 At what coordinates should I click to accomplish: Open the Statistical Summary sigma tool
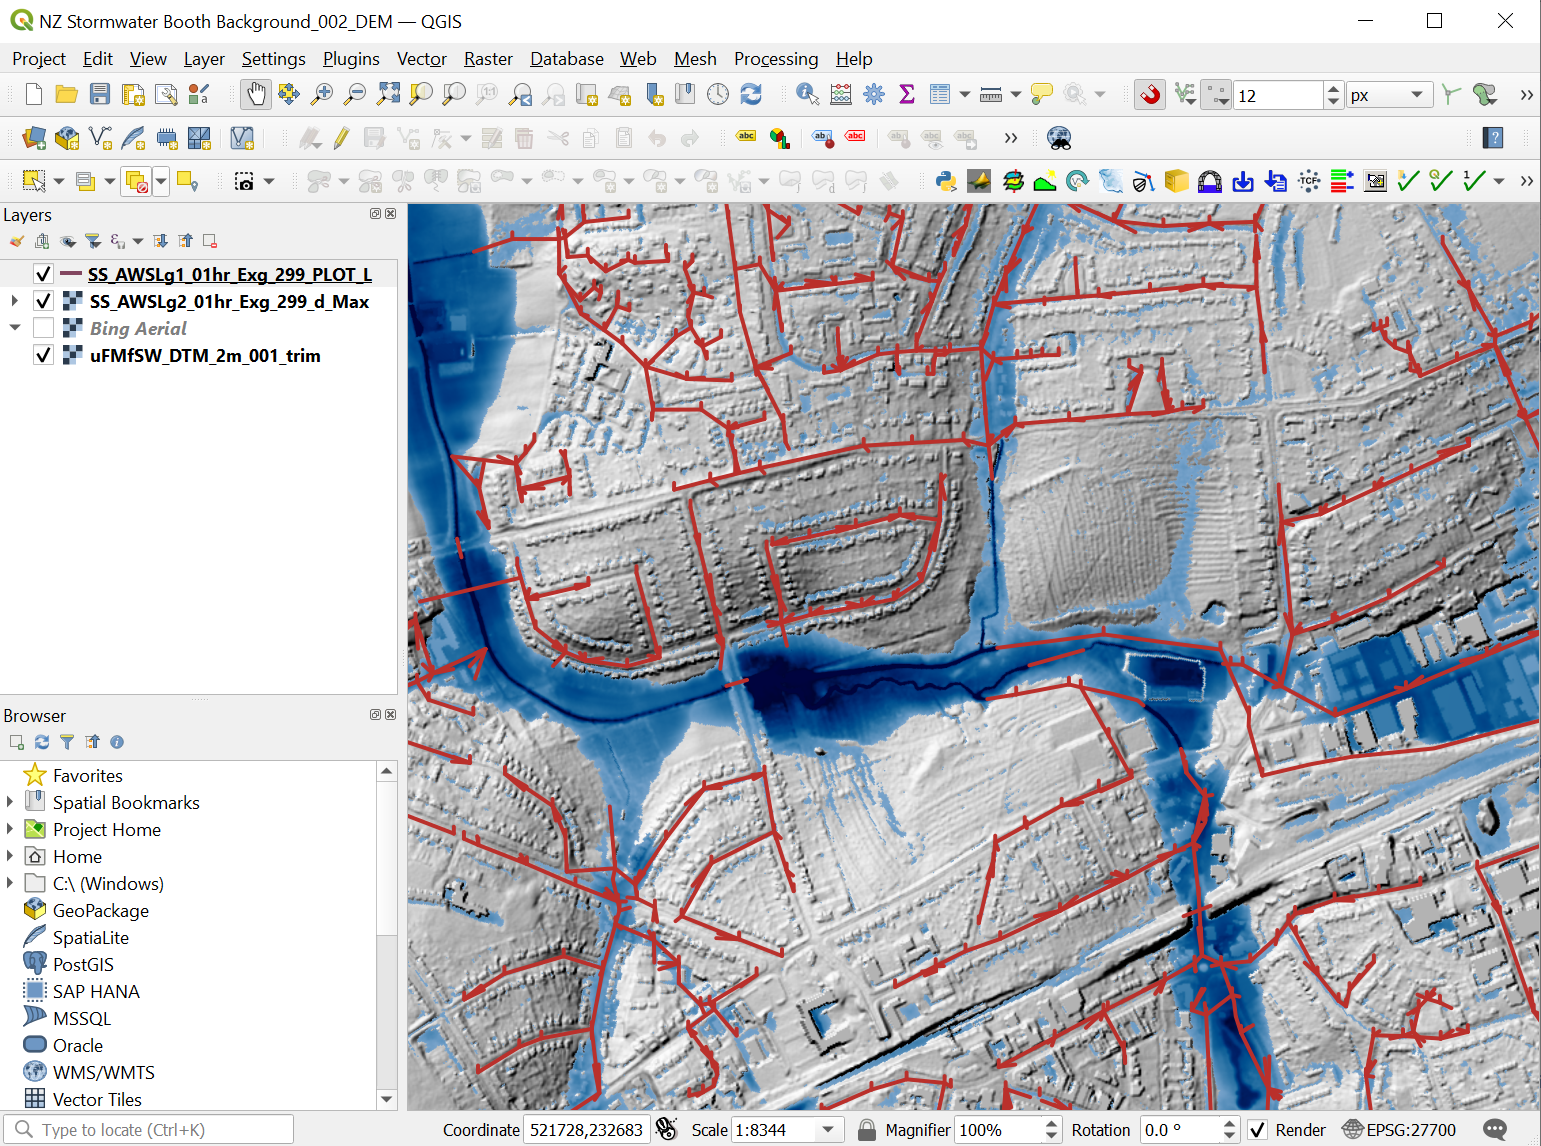[x=907, y=95]
